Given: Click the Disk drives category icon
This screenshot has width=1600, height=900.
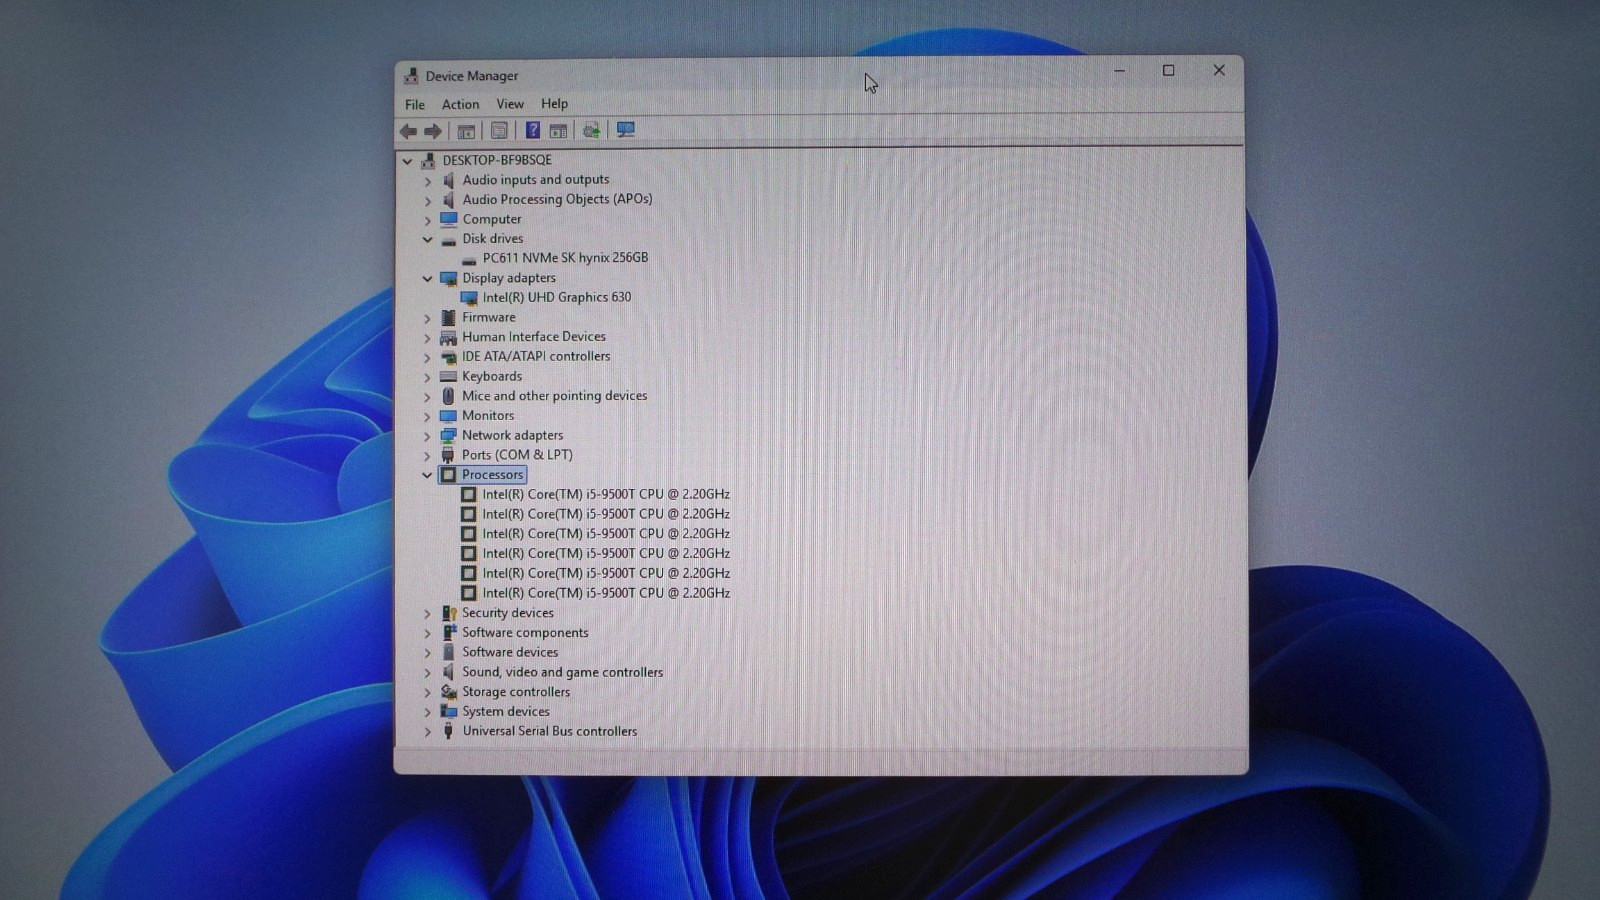Looking at the screenshot, I should 448,240.
